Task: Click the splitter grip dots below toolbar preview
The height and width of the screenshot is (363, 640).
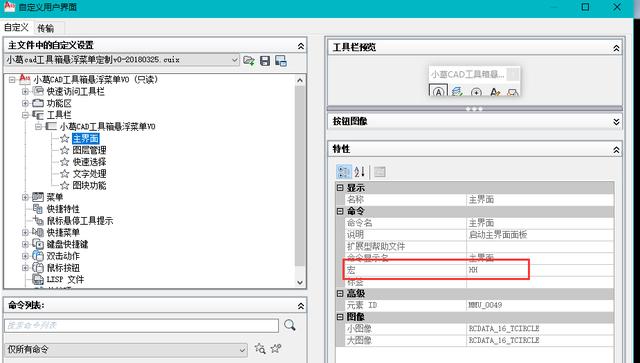Action: click(x=474, y=109)
